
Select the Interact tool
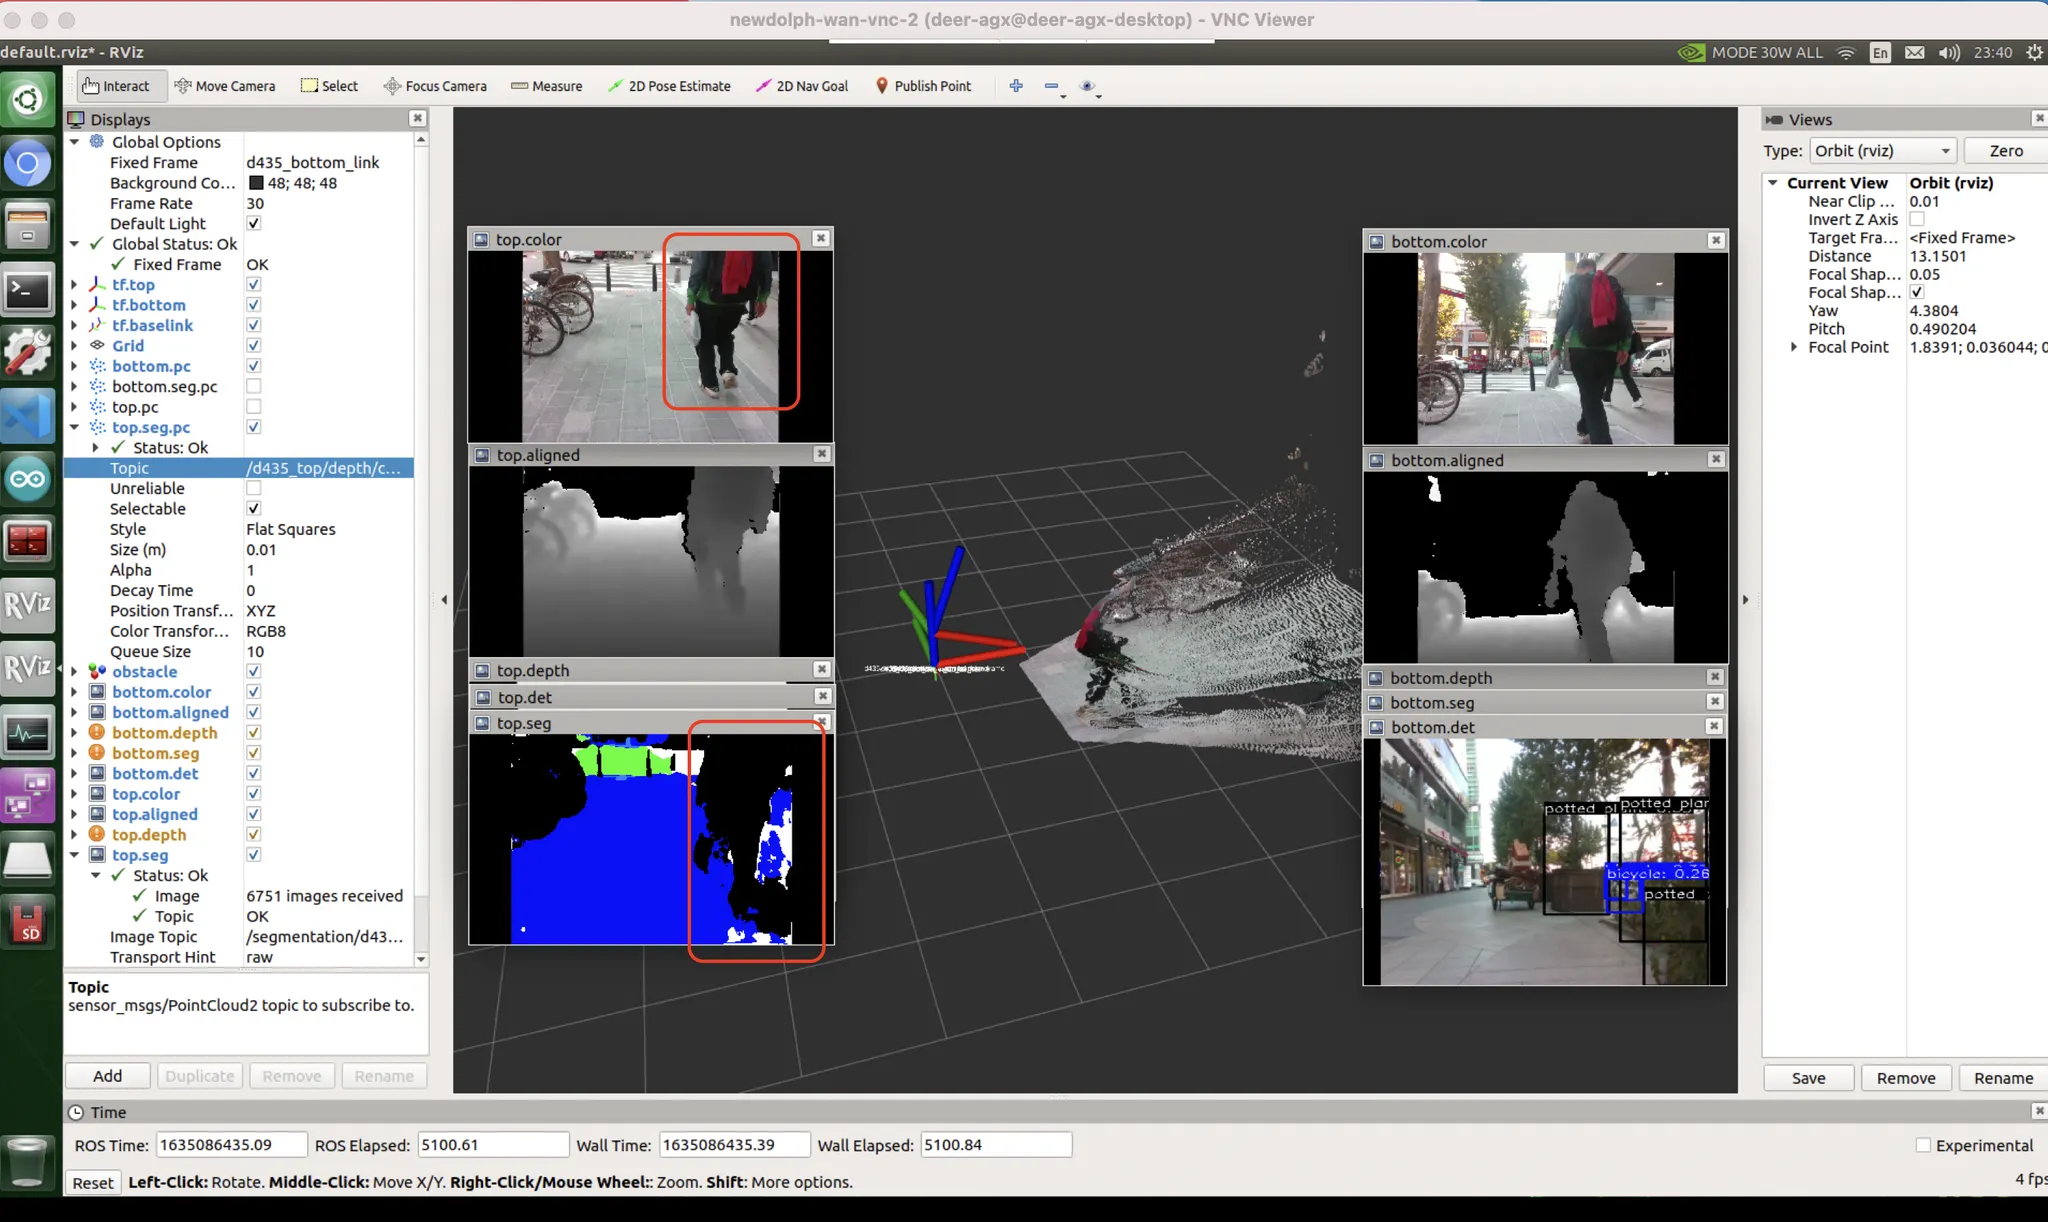pos(115,86)
